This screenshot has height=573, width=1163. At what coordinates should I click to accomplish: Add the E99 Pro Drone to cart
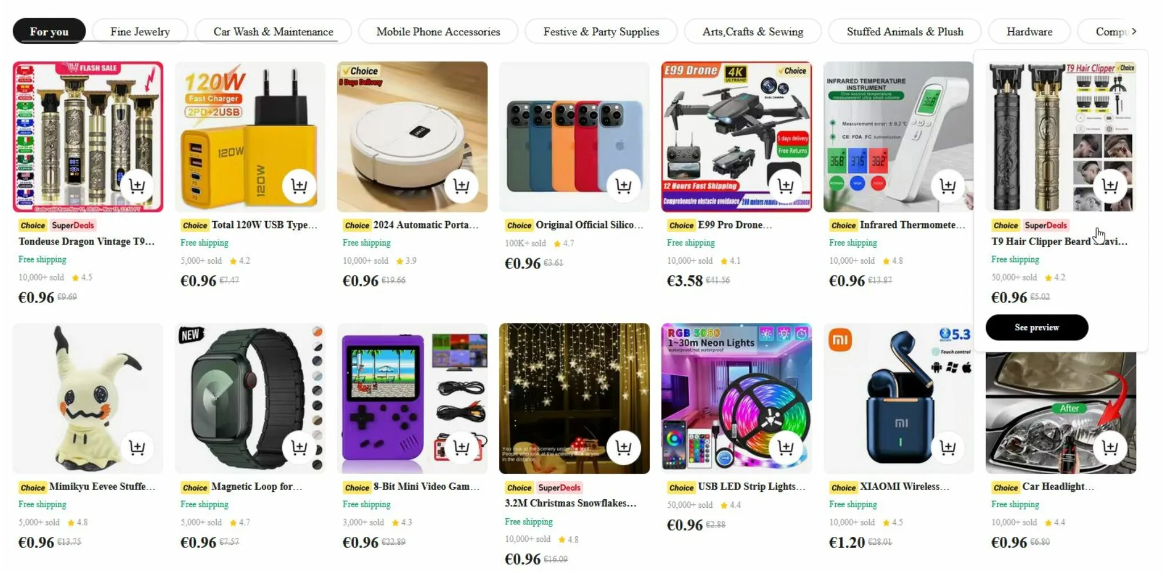[x=786, y=186]
